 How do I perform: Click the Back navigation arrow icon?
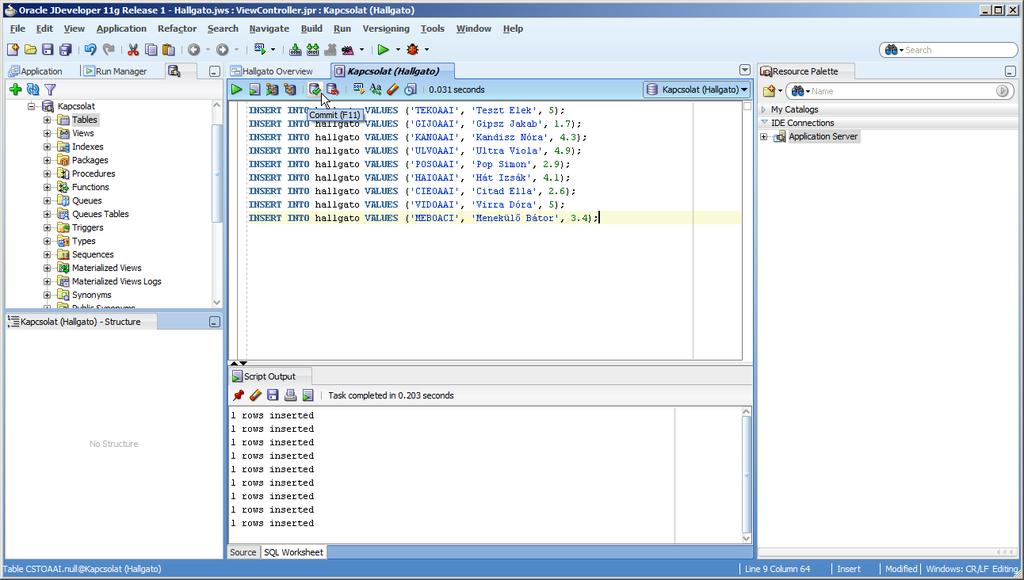pos(194,50)
